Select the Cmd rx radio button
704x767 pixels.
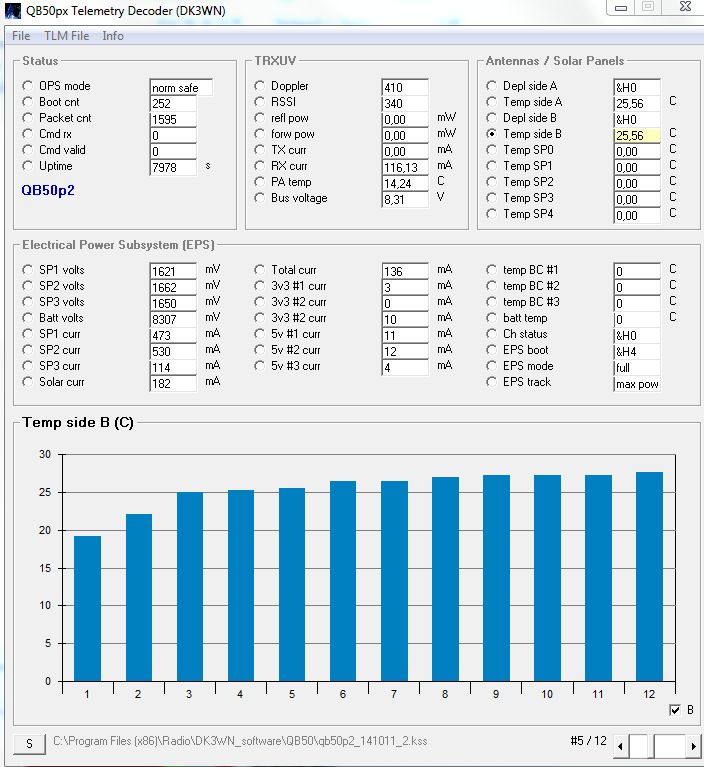tap(27, 134)
